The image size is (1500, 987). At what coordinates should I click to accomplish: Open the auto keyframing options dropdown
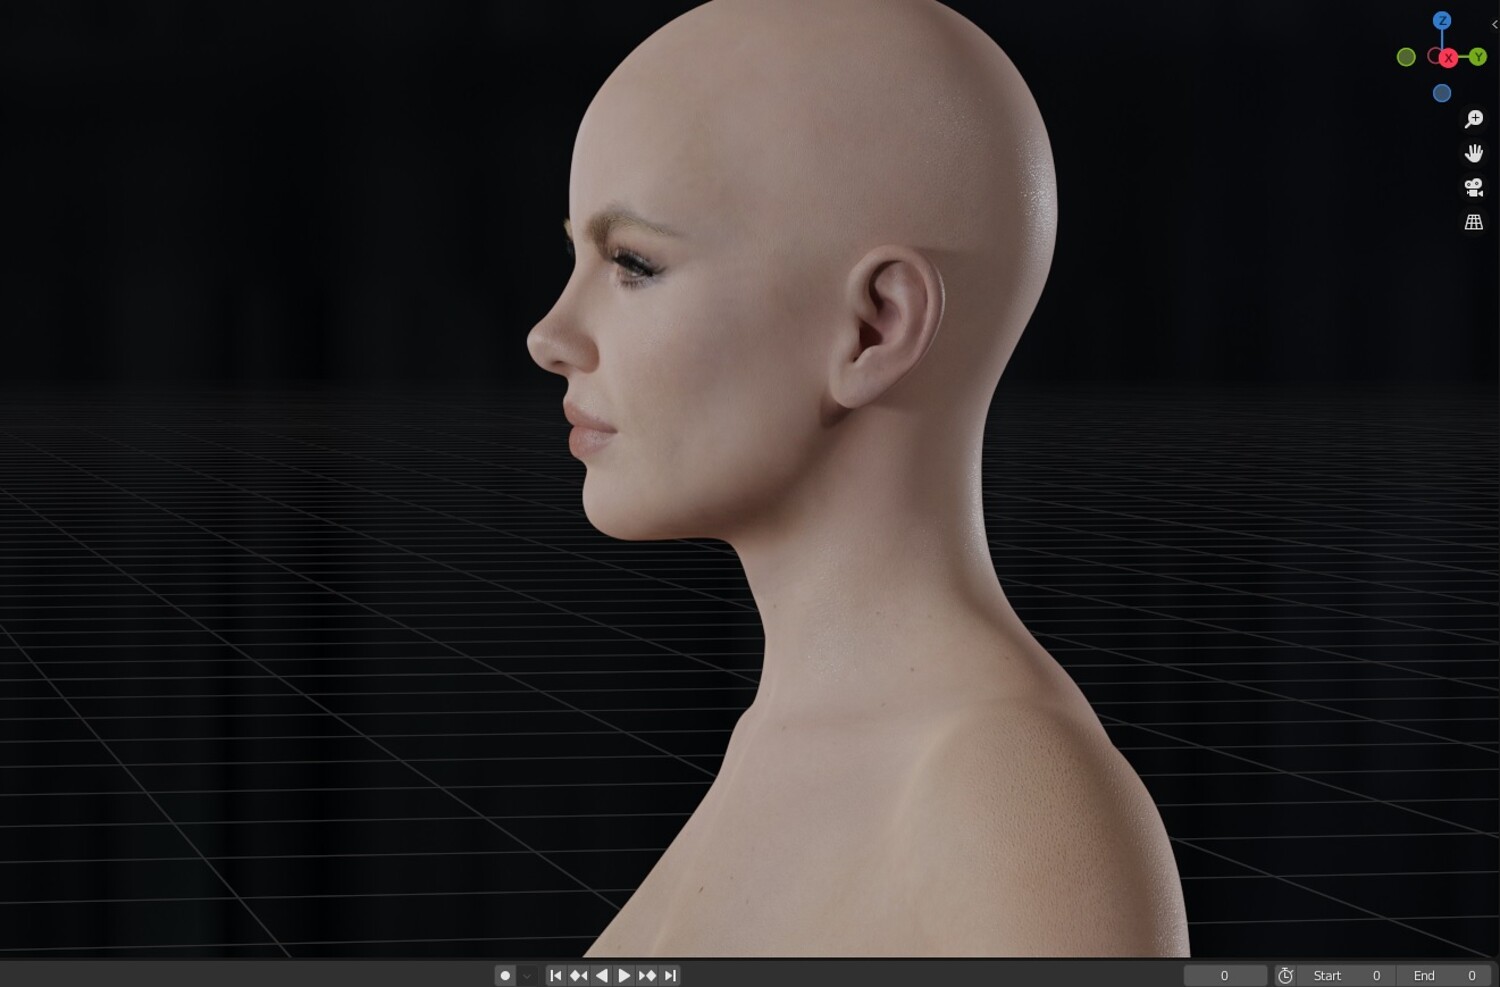(x=527, y=975)
